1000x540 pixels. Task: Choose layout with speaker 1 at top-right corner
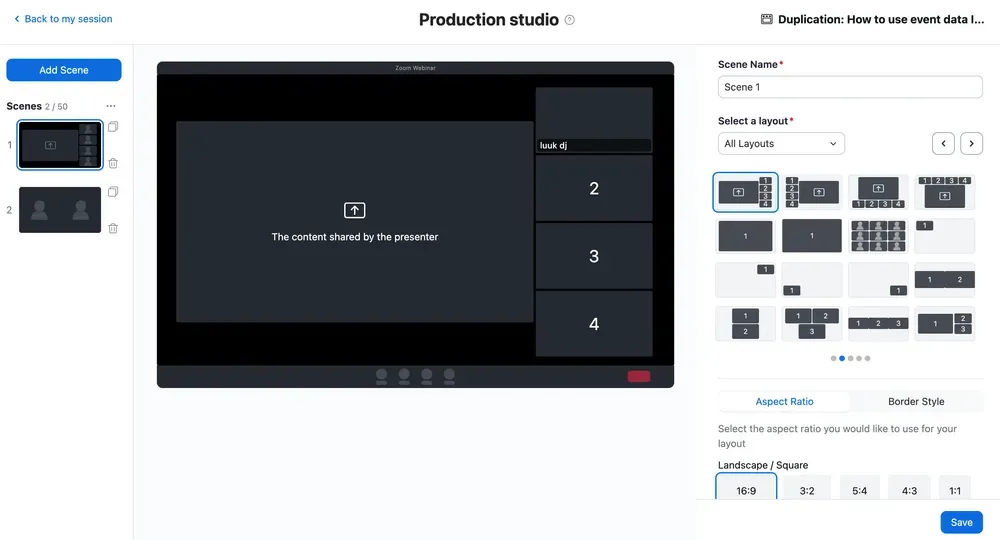(x=745, y=280)
